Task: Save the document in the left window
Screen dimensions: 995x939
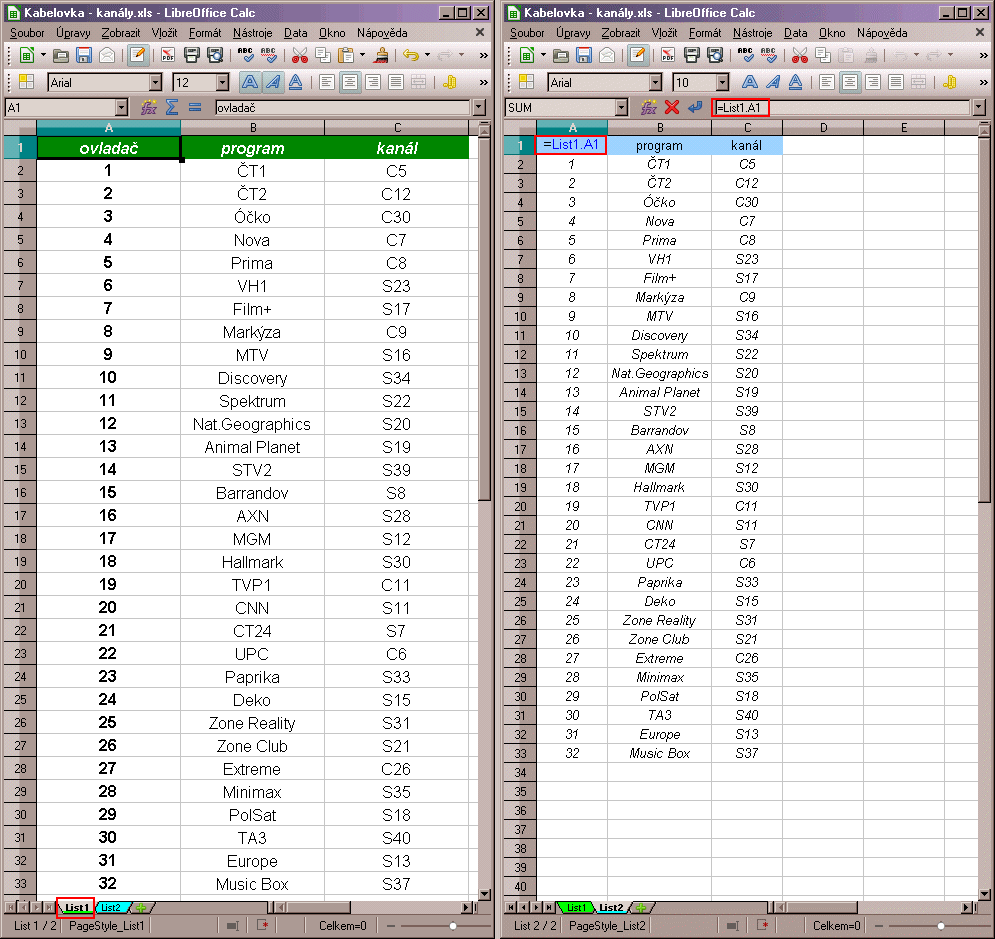Action: tap(84, 56)
